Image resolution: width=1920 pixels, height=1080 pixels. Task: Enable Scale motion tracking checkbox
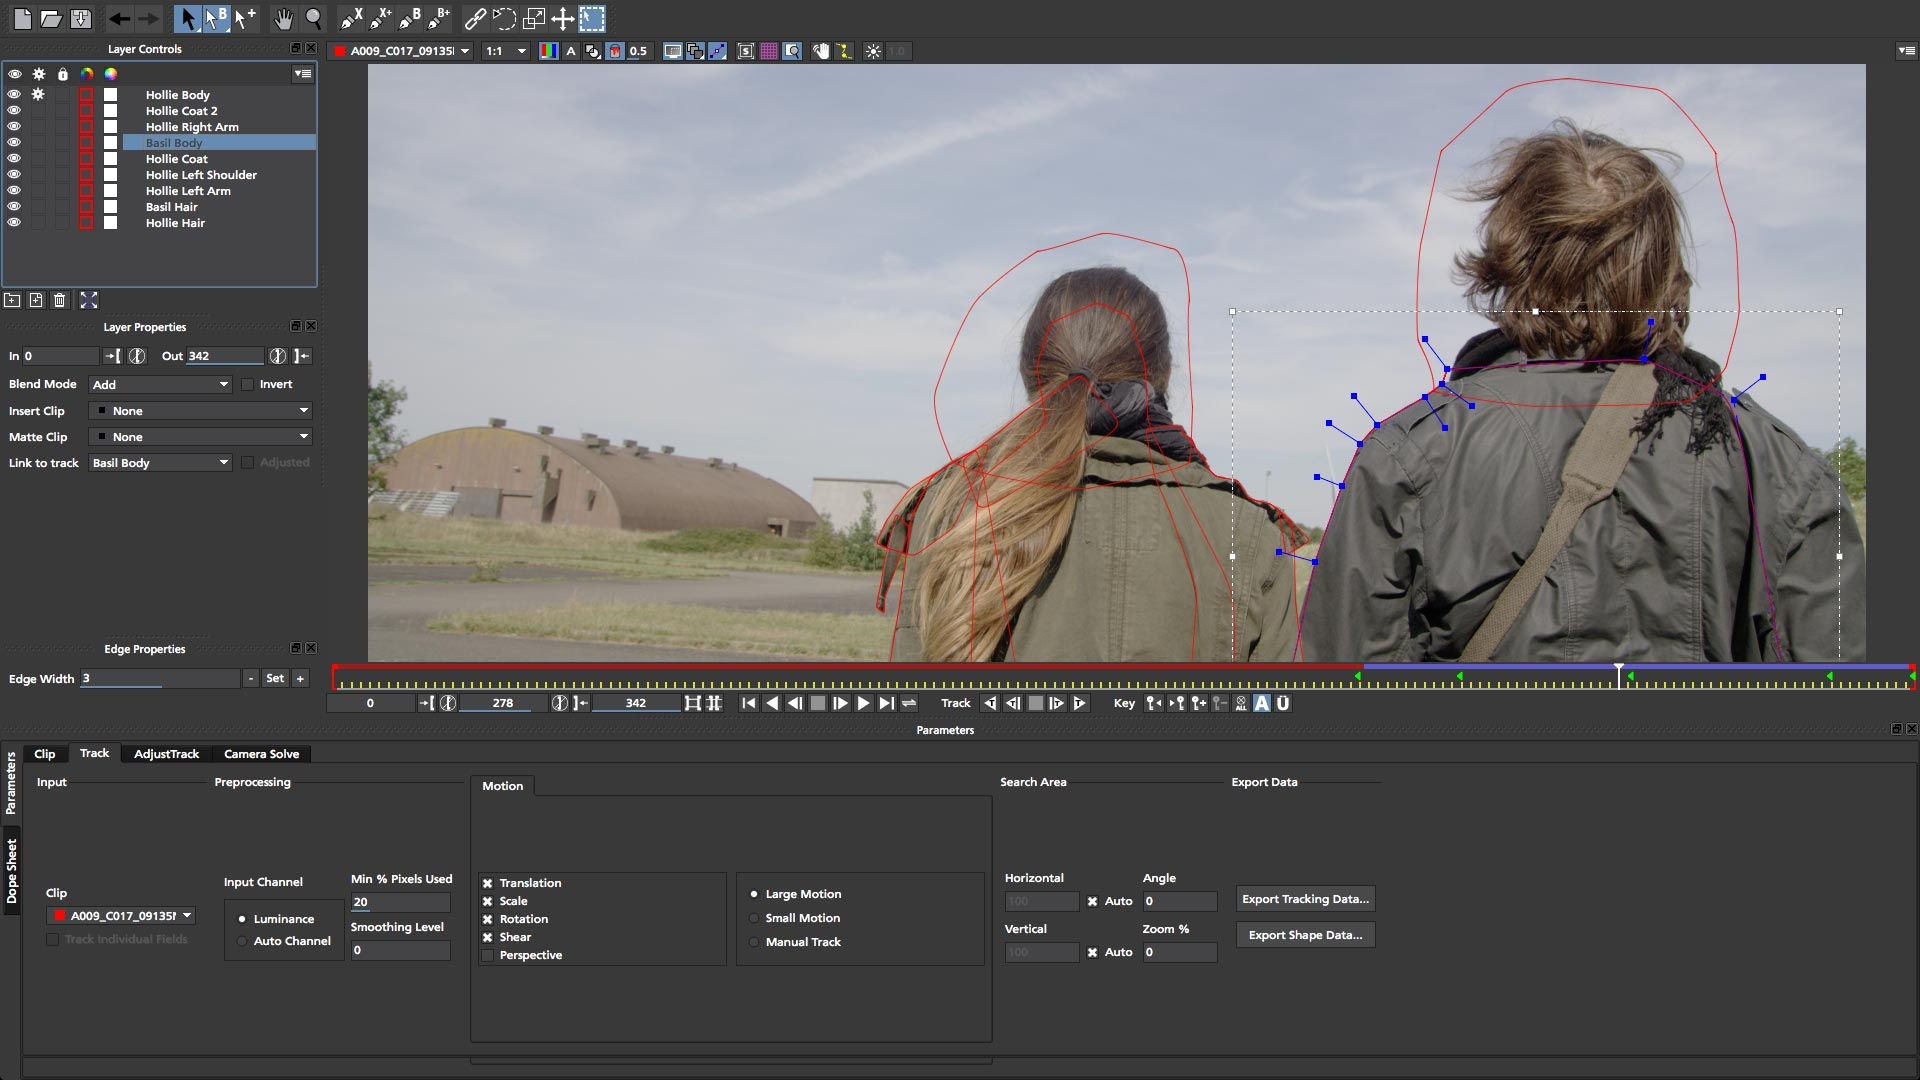click(487, 901)
